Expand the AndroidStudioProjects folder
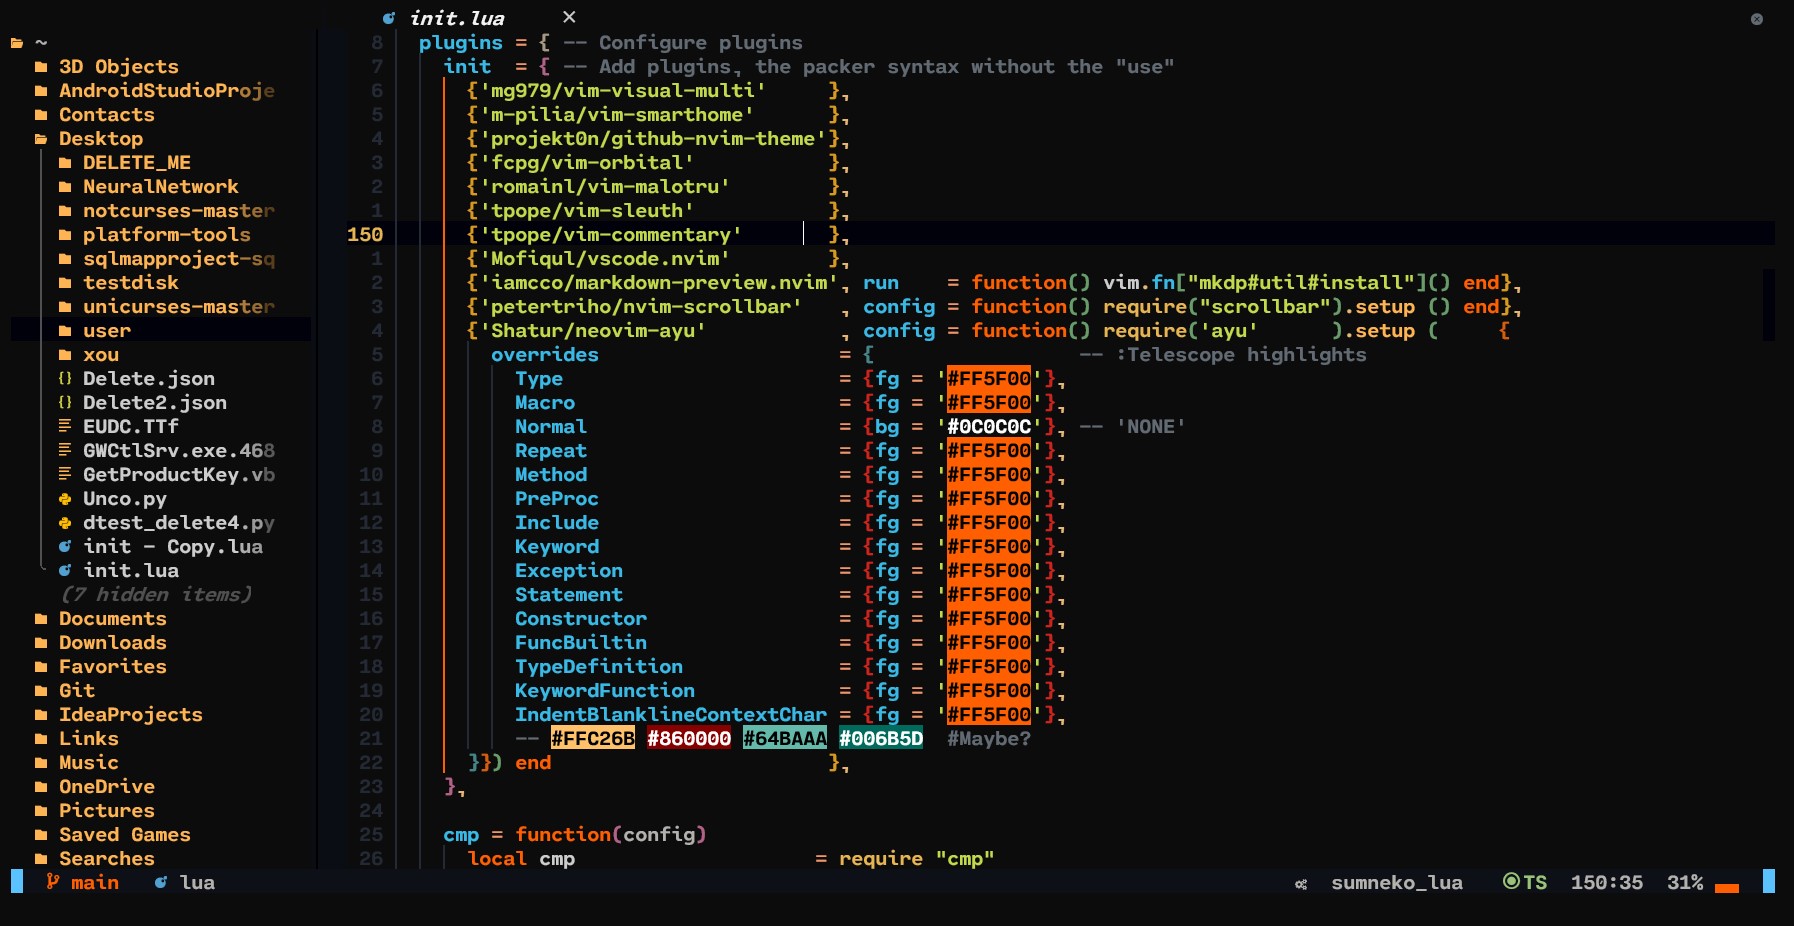The height and width of the screenshot is (926, 1794). (166, 91)
